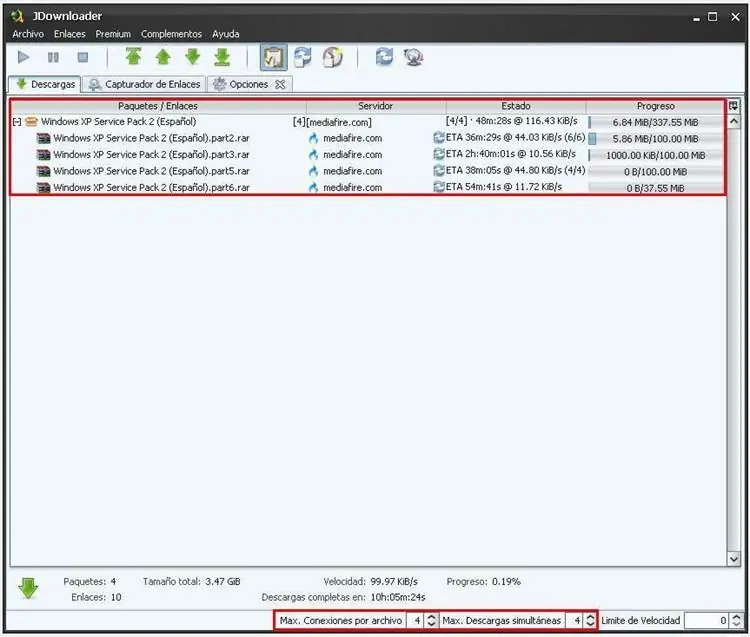Start downloads with the play button
The height and width of the screenshot is (637, 750).
point(23,57)
